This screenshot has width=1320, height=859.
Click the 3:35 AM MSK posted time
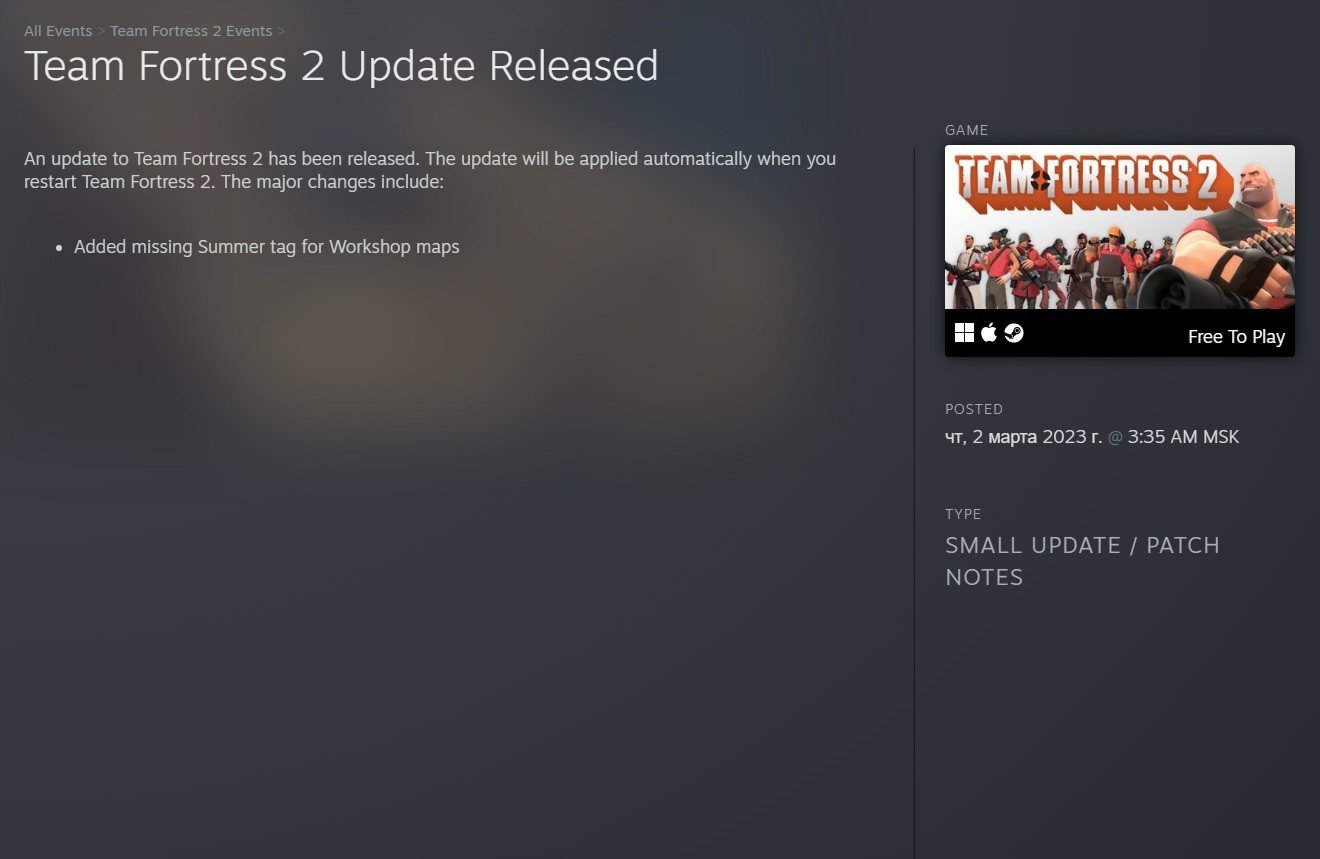click(1183, 437)
